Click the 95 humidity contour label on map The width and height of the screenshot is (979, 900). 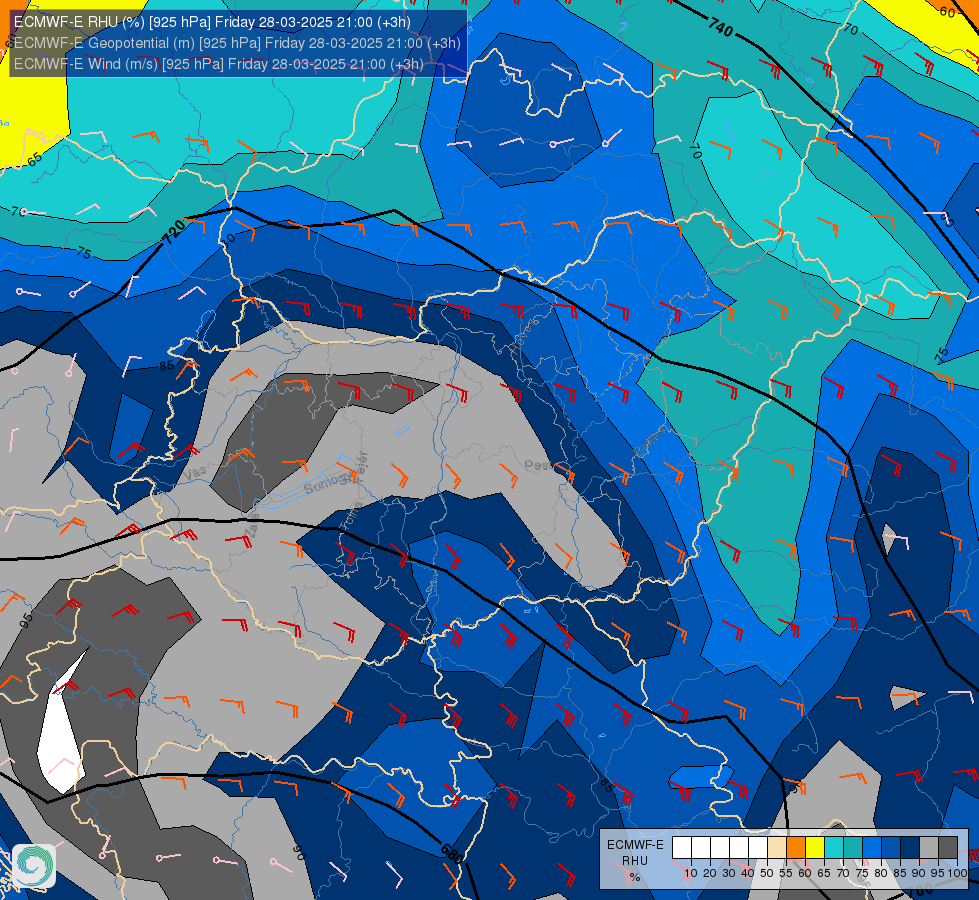(26, 620)
